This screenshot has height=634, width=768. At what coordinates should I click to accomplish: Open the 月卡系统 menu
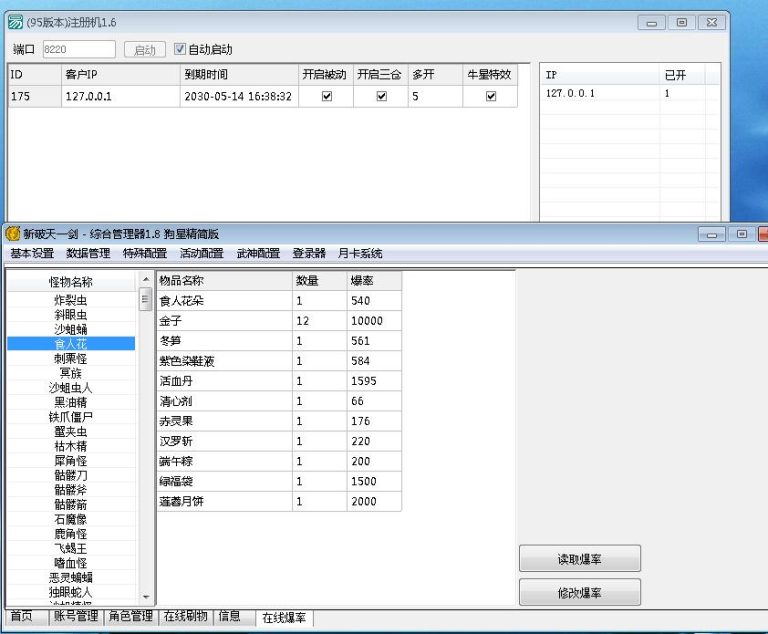(360, 254)
